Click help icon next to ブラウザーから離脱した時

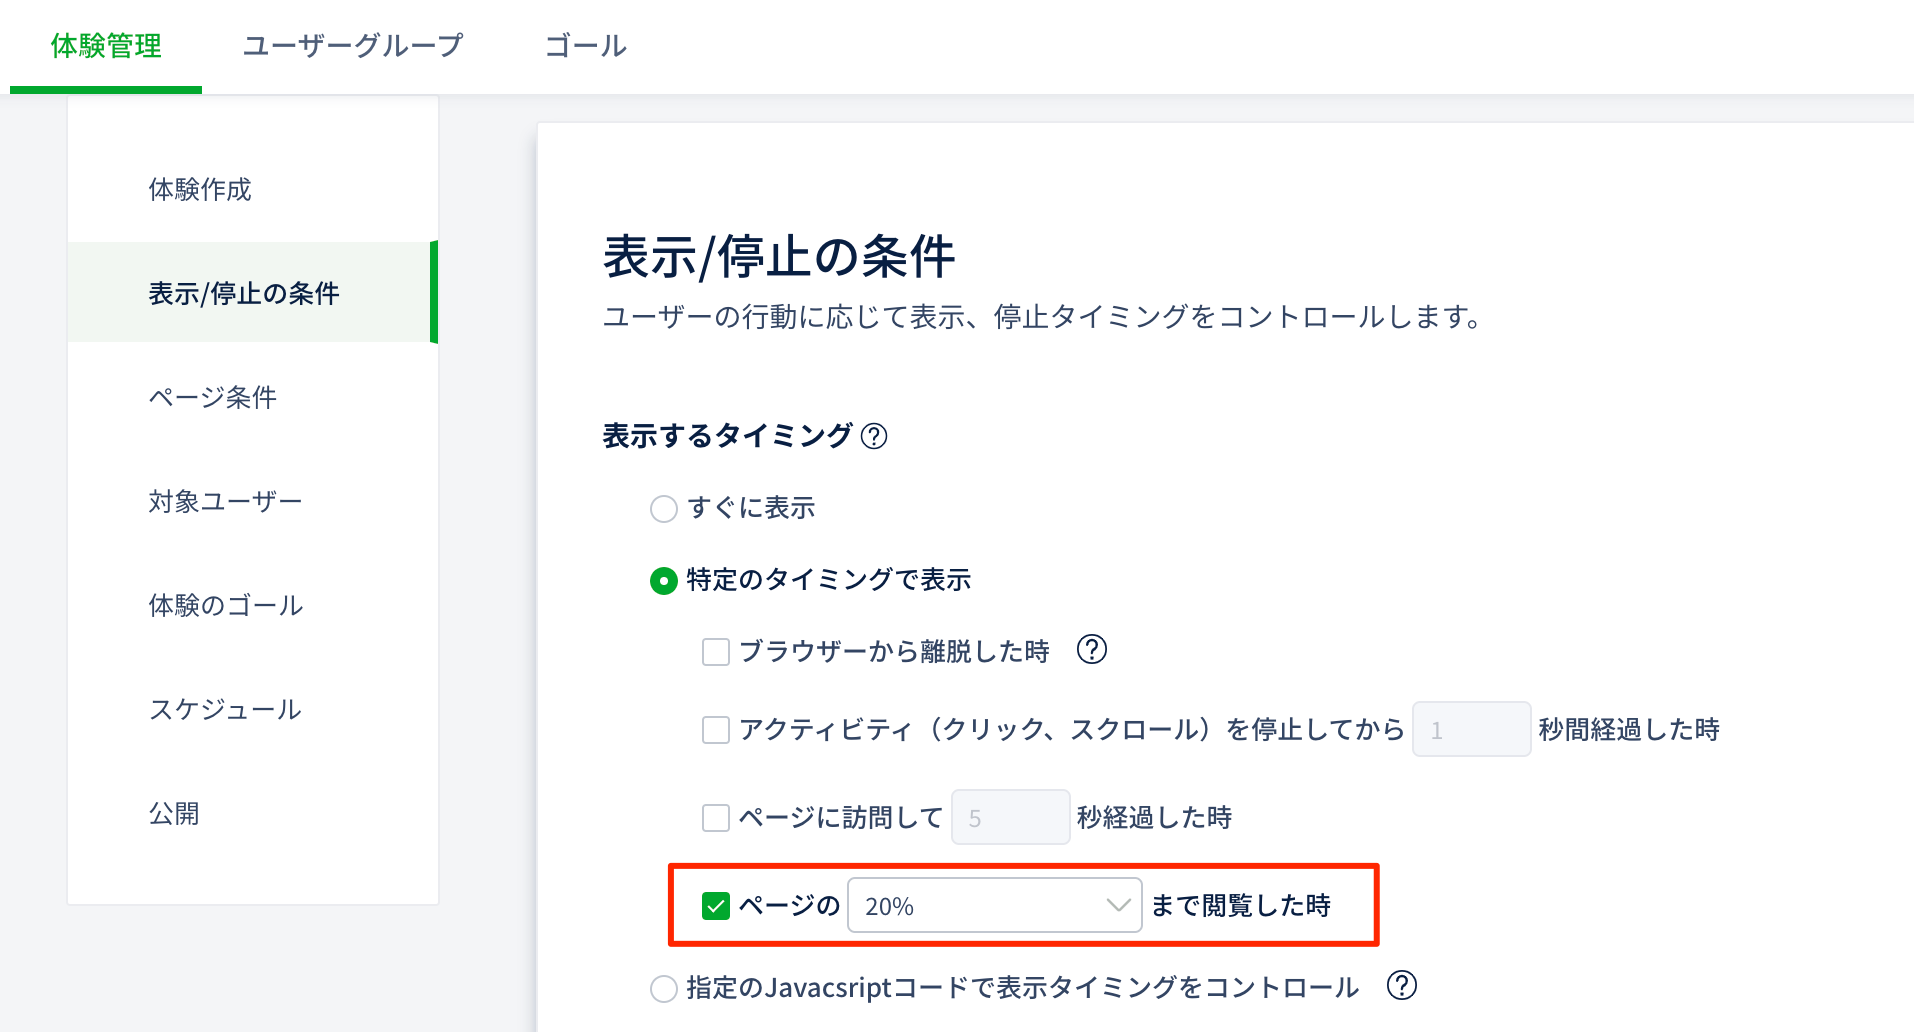coord(1092,650)
